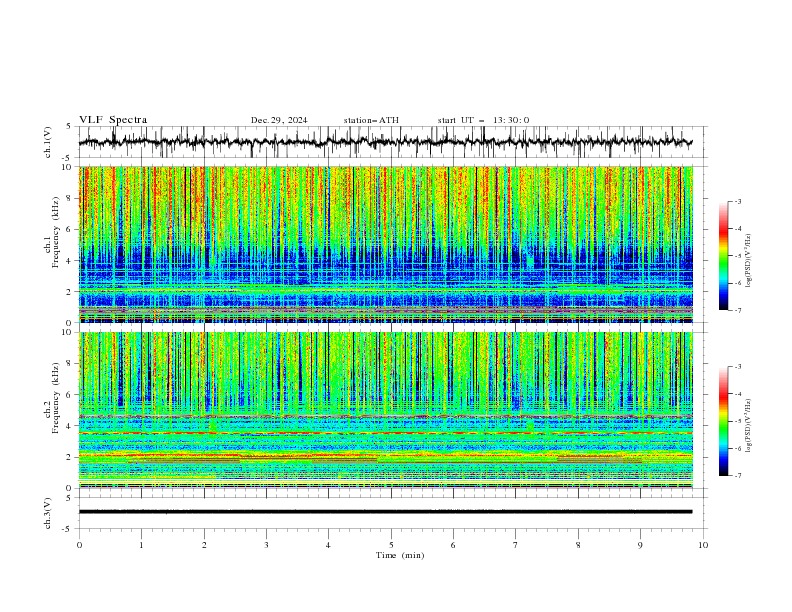Click time axis tick label '9'
Screen dimensions: 792x612
tap(640, 545)
